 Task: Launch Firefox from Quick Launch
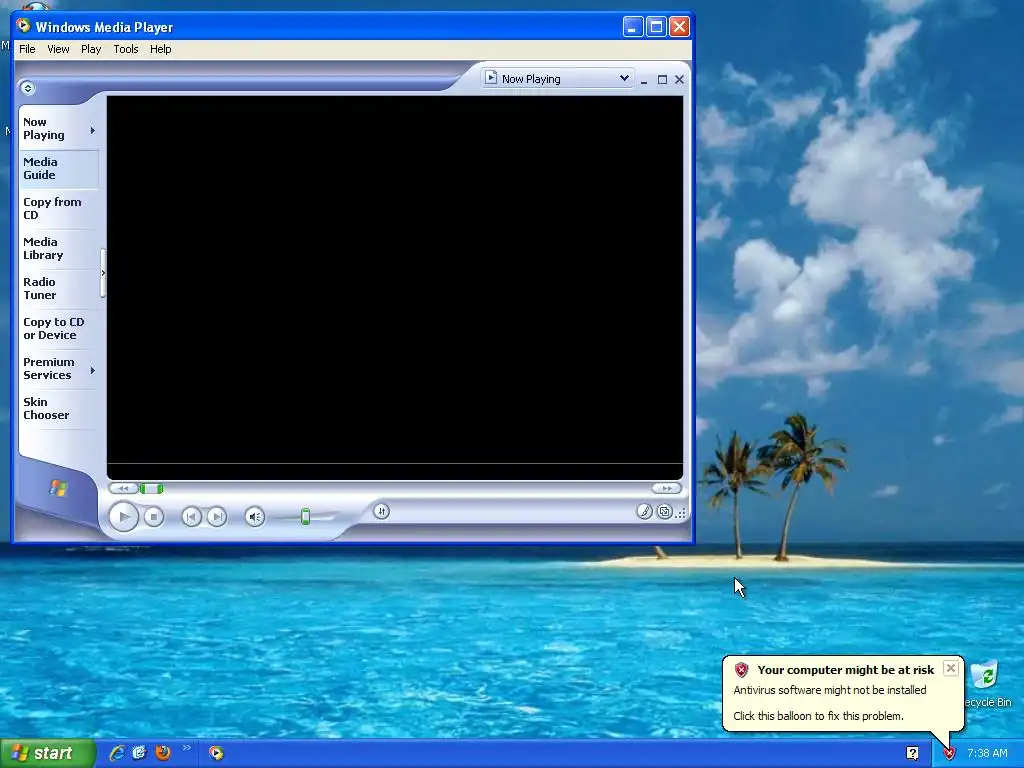pyautogui.click(x=163, y=753)
